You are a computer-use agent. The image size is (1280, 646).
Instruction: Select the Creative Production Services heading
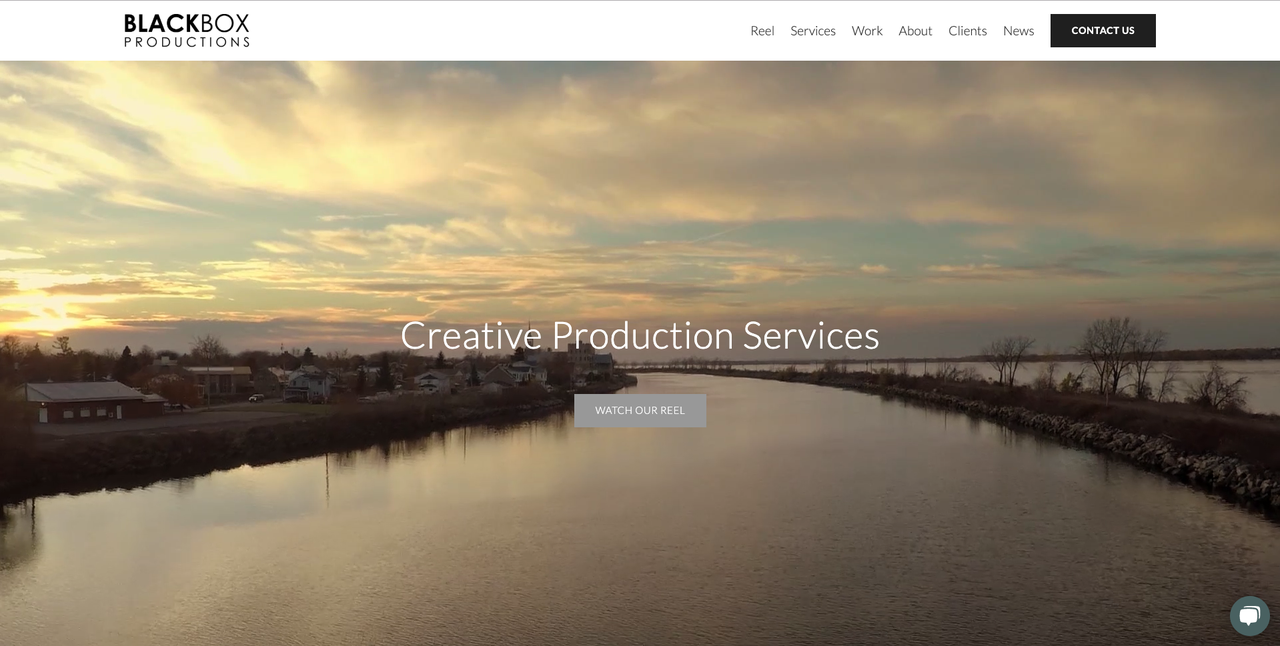click(x=640, y=335)
